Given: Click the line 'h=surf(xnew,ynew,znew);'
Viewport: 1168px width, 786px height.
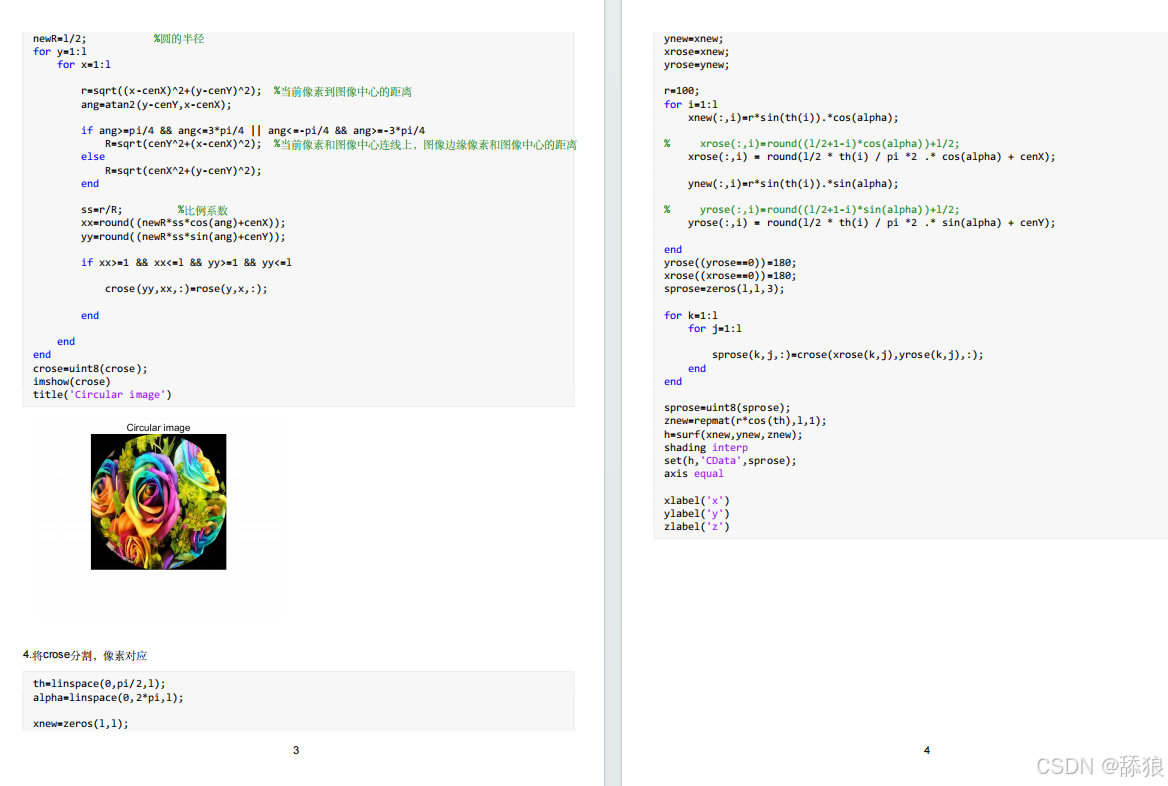Looking at the screenshot, I should tap(733, 435).
